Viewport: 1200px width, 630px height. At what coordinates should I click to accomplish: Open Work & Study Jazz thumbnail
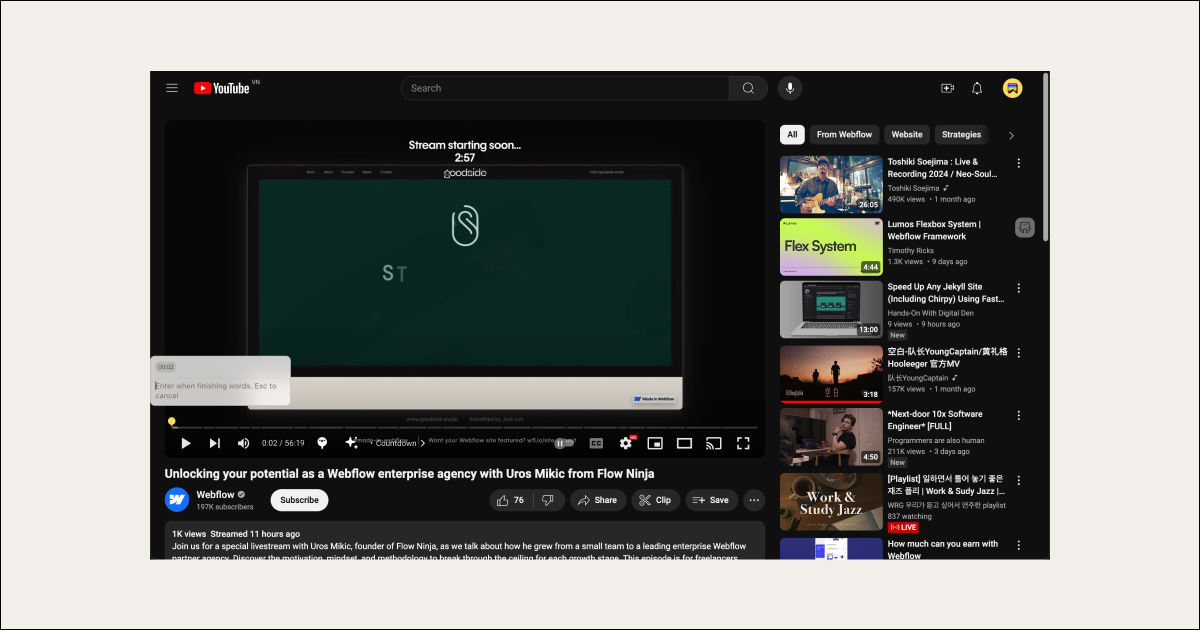(831, 502)
